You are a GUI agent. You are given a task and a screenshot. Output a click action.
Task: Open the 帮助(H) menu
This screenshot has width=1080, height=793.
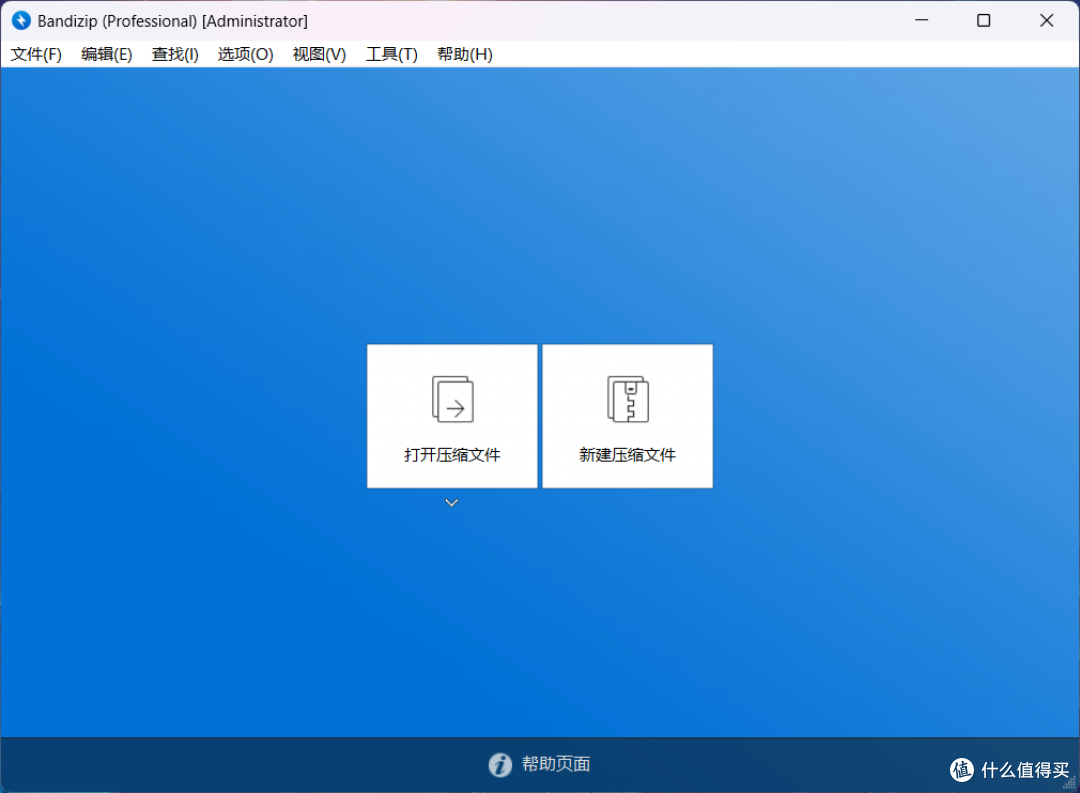tap(465, 54)
